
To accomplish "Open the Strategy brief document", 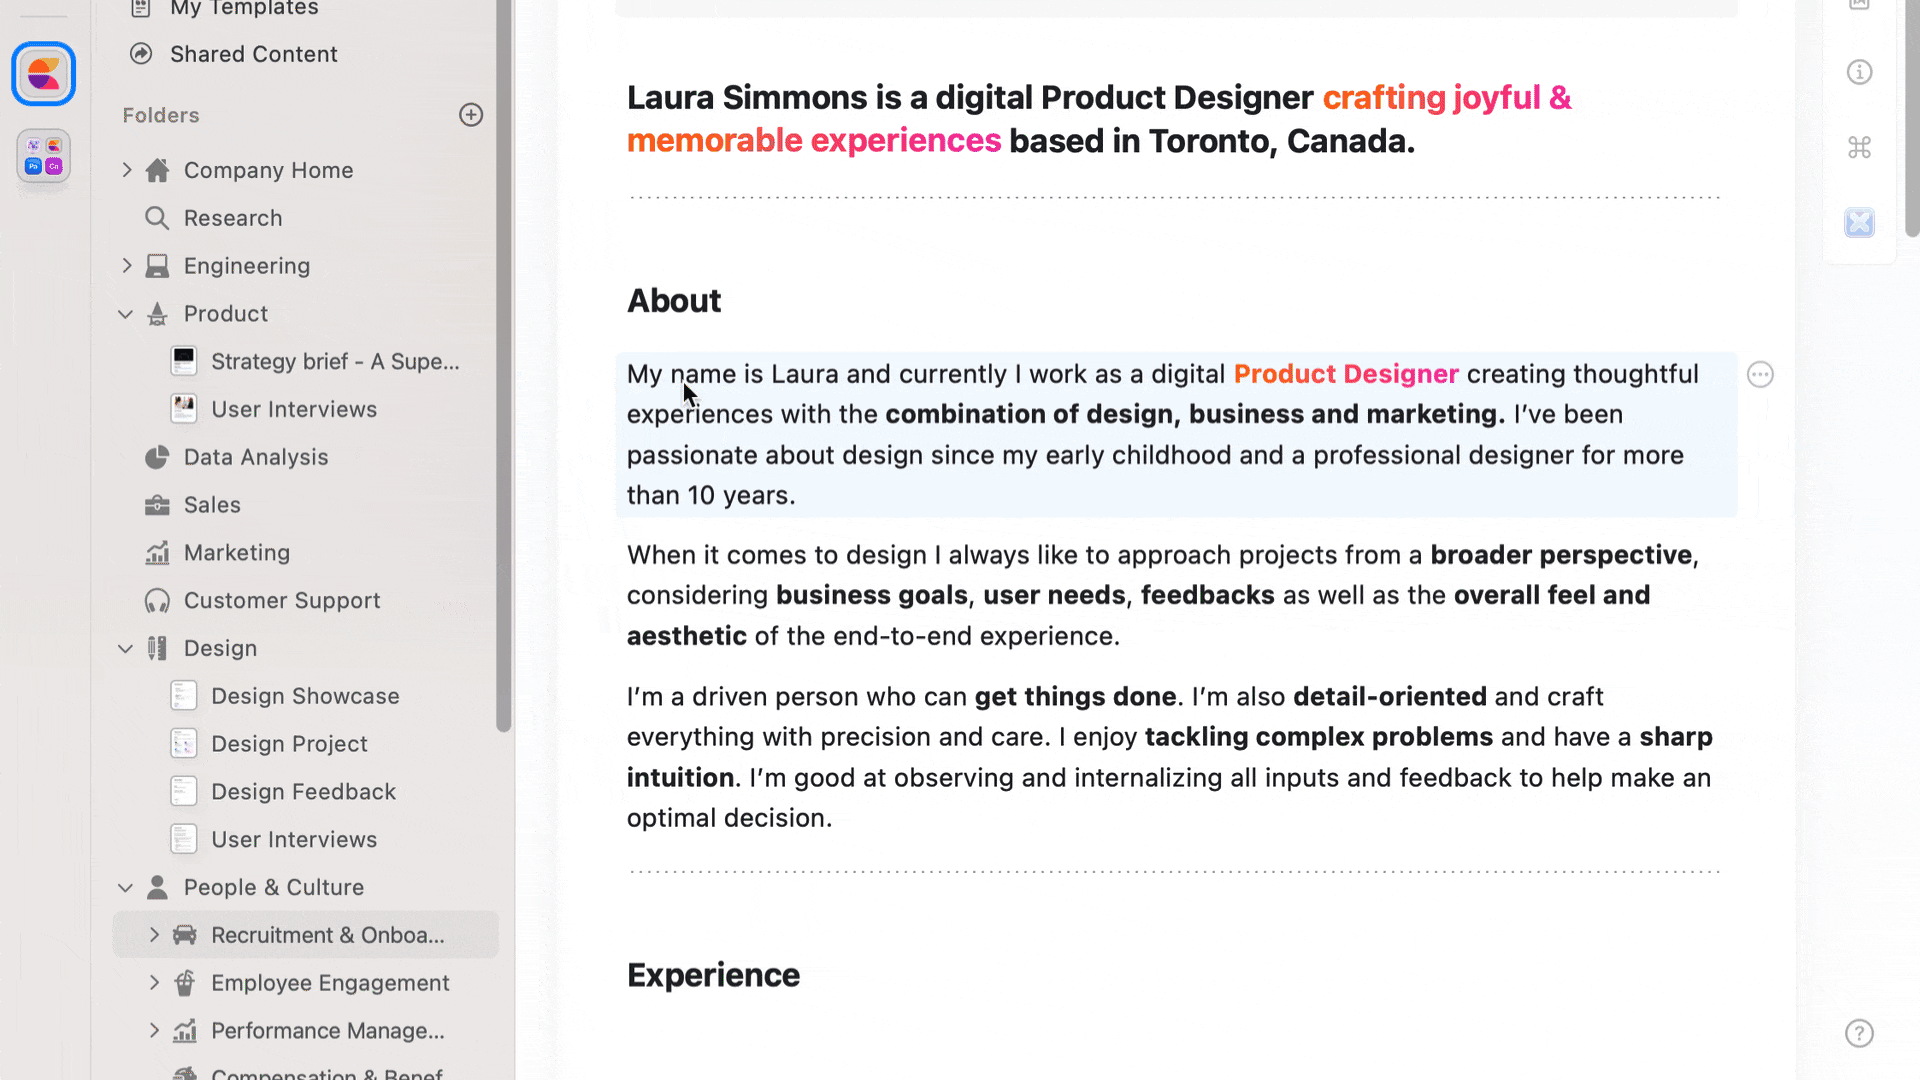I will click(334, 362).
